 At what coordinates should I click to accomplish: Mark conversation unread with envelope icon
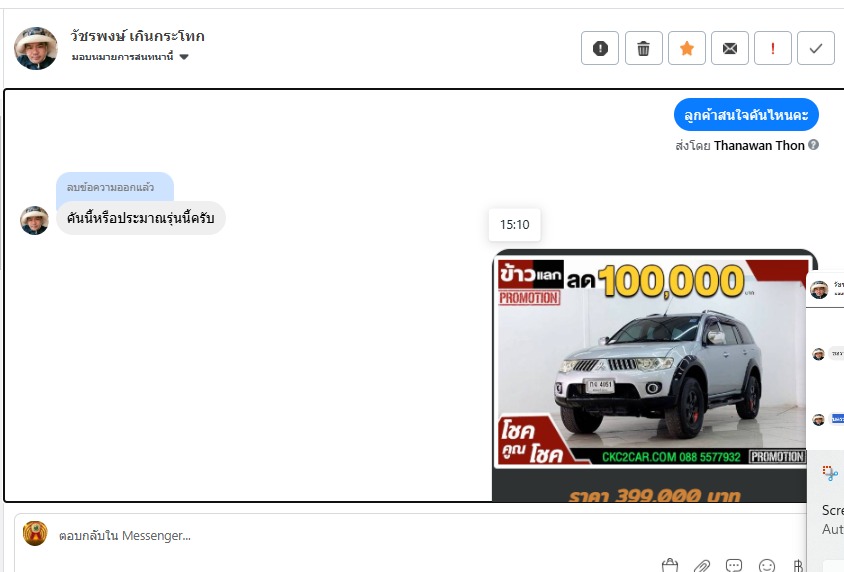click(x=729, y=48)
